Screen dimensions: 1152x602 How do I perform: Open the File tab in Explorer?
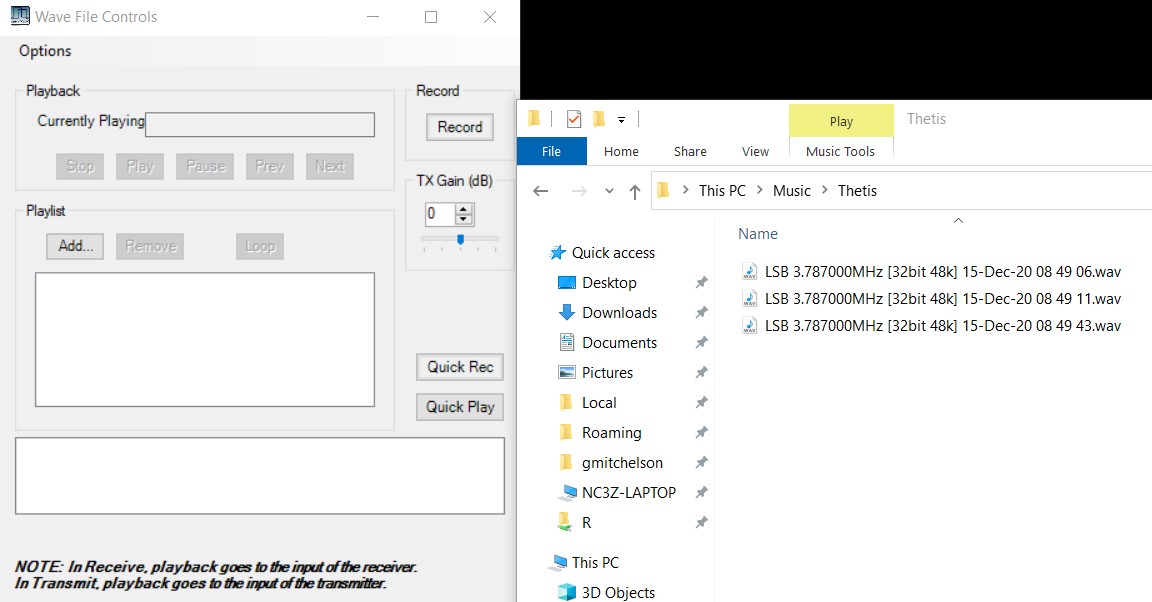[x=551, y=151]
